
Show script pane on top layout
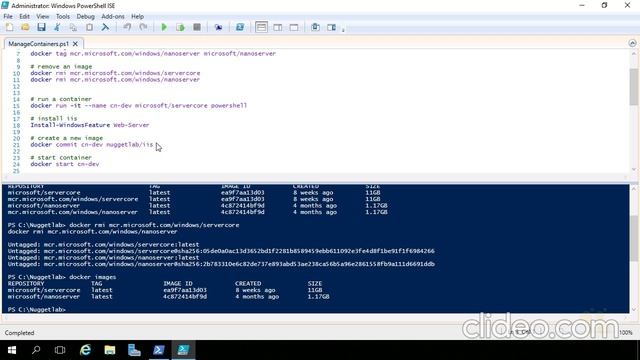pos(261,27)
